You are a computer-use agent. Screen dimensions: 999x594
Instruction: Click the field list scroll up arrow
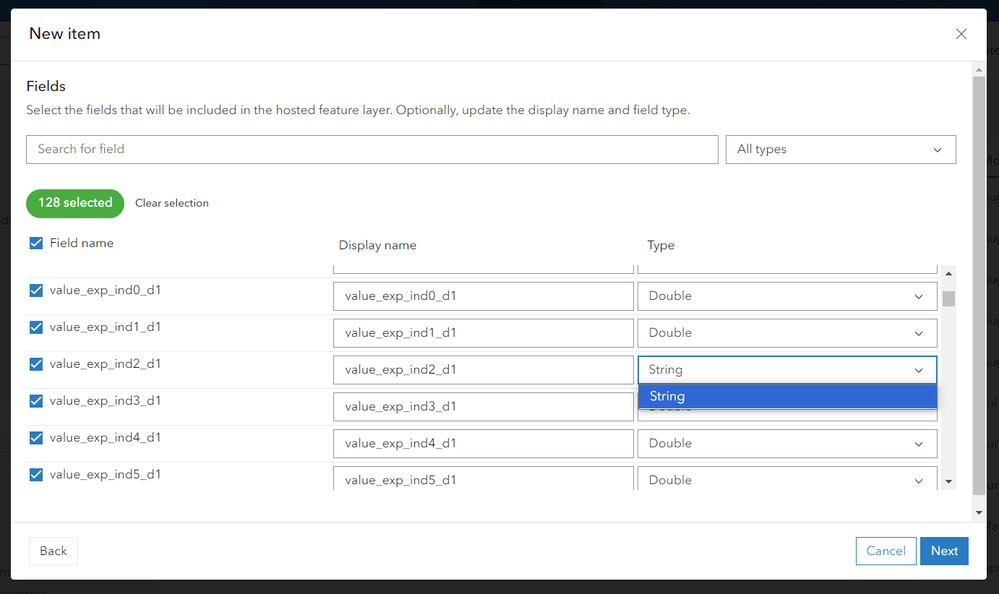948,273
